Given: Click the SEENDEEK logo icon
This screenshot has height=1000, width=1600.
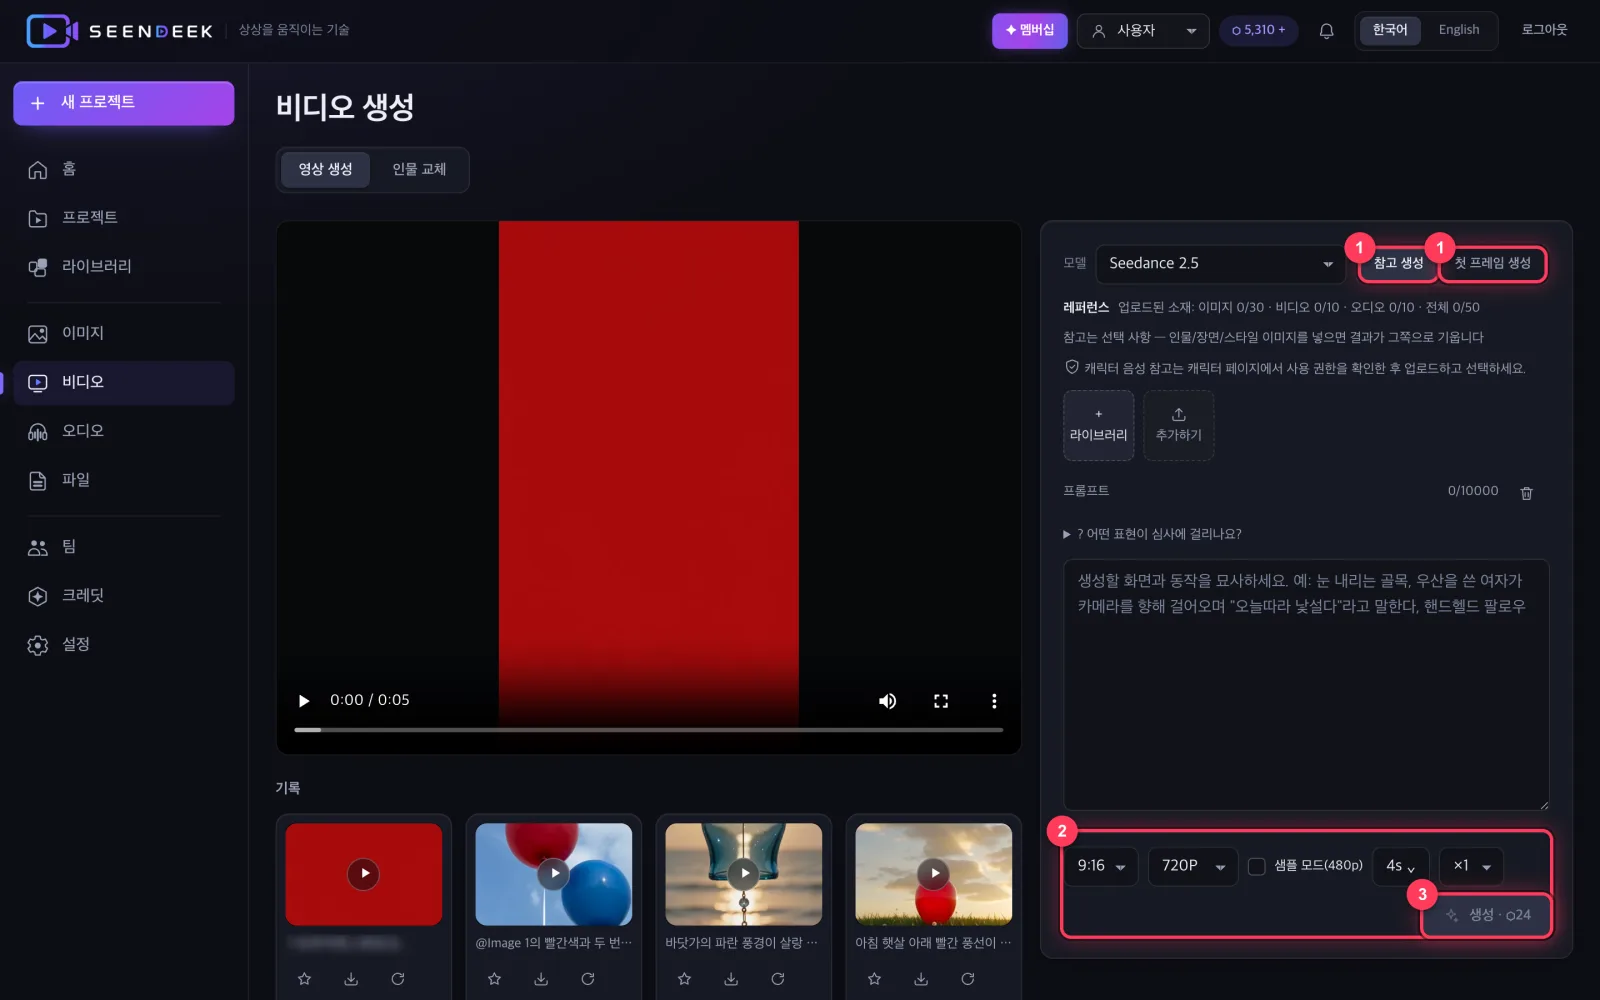Looking at the screenshot, I should tap(52, 31).
